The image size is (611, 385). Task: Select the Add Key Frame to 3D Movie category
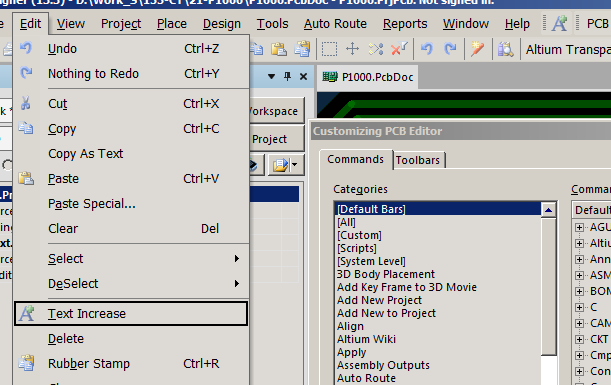[x=407, y=287]
